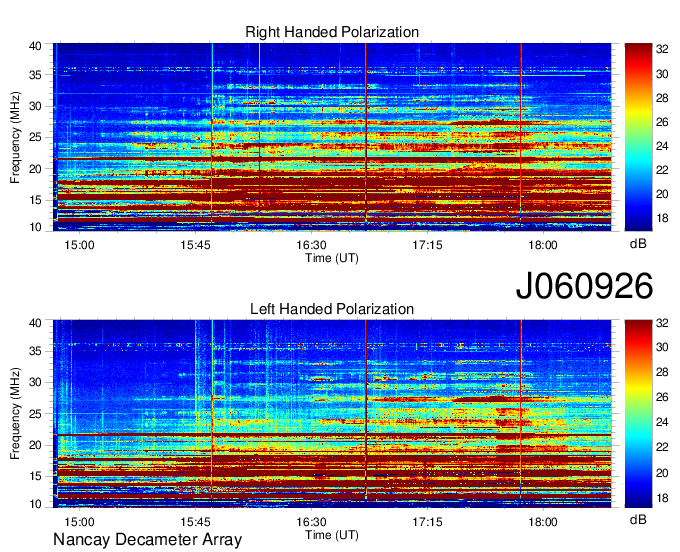Click the J060926 observation label
The width and height of the screenshot is (680, 552).
[x=584, y=286]
